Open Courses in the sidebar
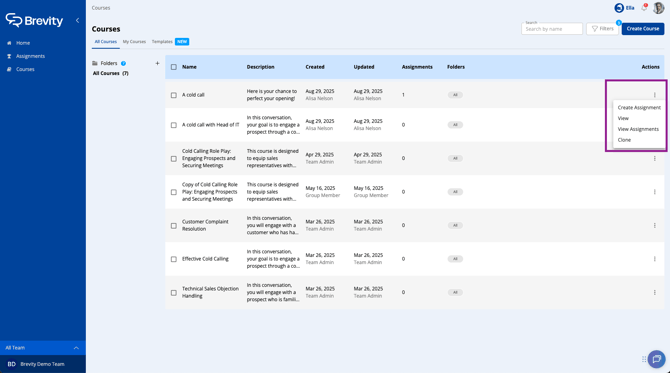Viewport: 670px width, 373px height. [25, 69]
